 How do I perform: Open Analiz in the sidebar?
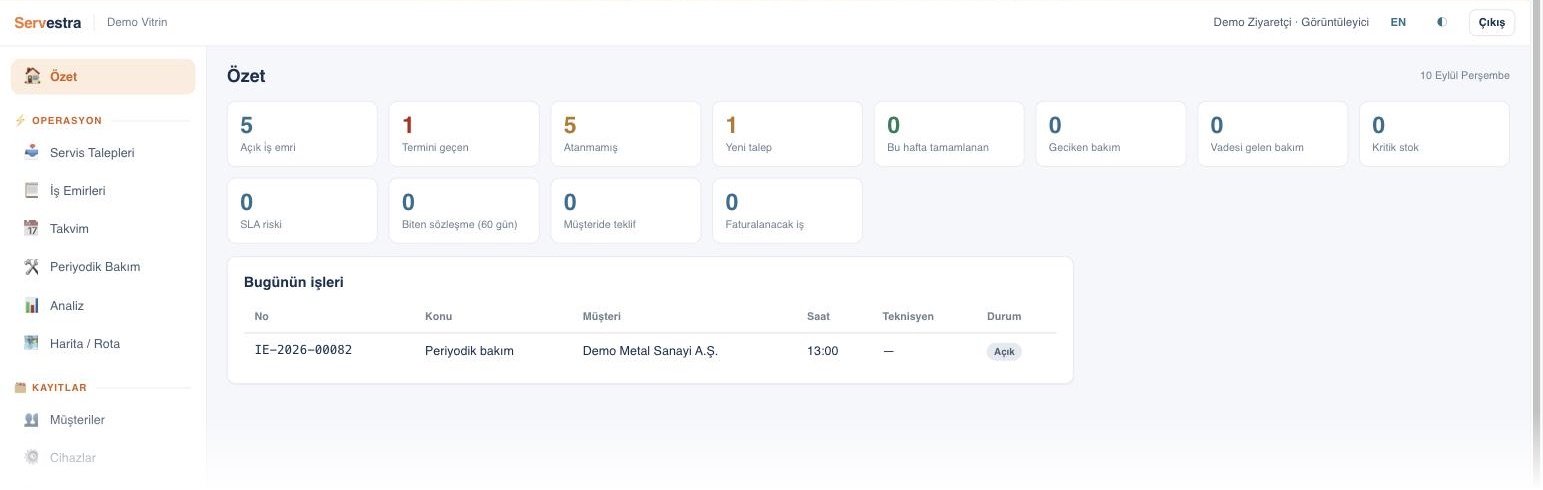(x=103, y=306)
